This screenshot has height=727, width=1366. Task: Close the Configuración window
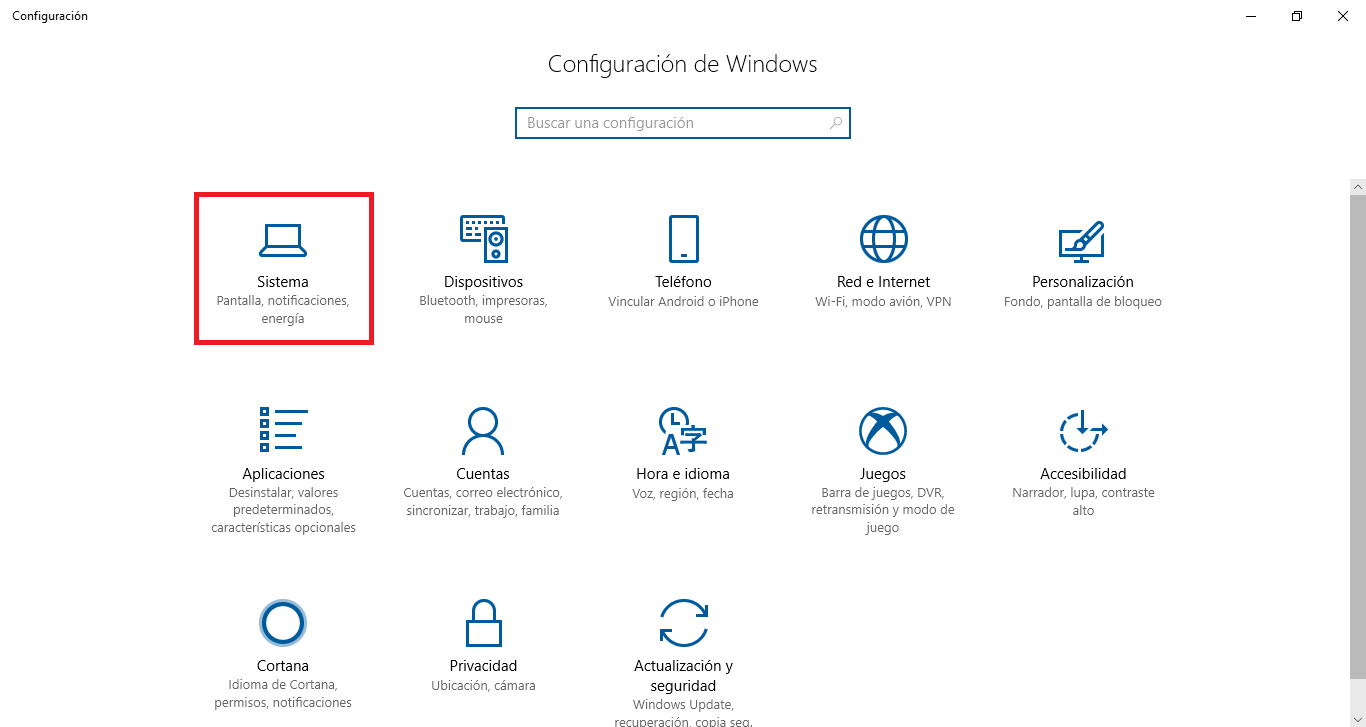pos(1343,16)
